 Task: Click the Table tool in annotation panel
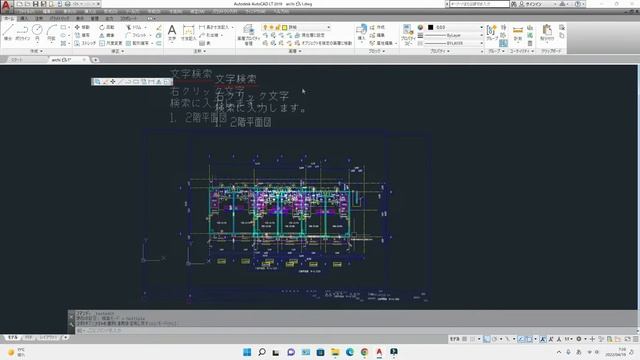click(x=204, y=43)
